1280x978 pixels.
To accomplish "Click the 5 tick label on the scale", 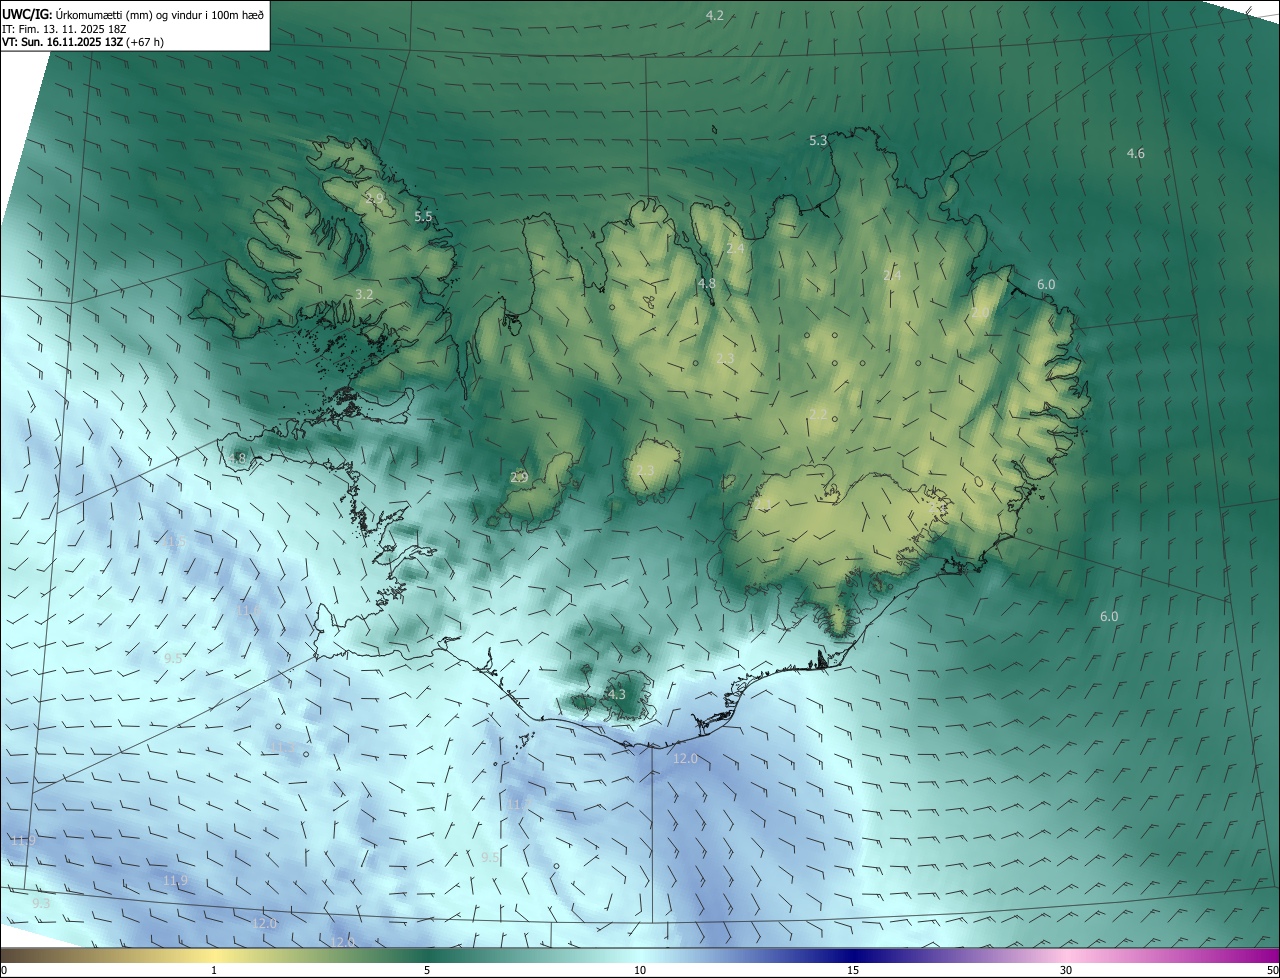I will pyautogui.click(x=427, y=970).
